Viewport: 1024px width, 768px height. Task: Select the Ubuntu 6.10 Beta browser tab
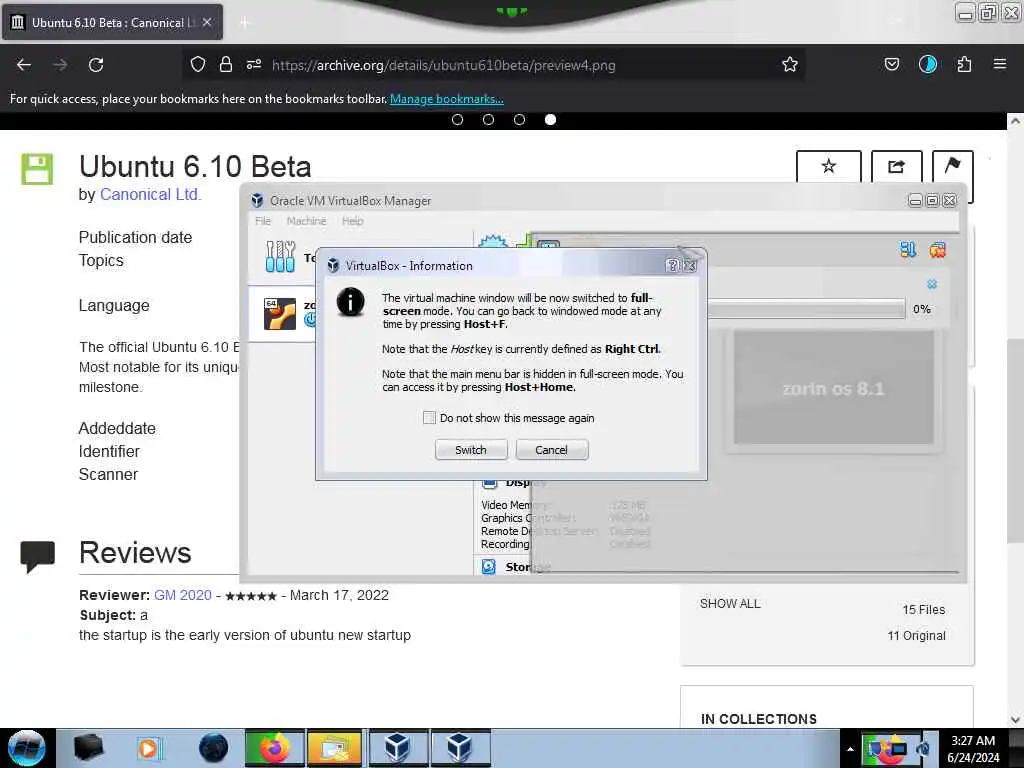111,22
